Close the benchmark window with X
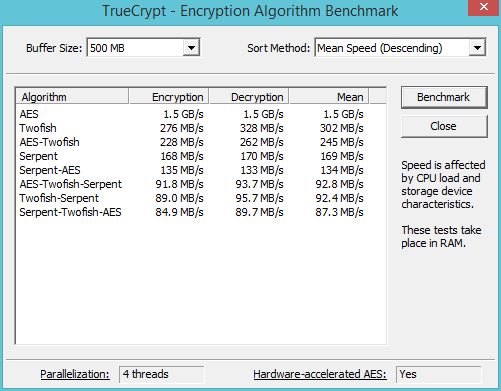Screen dimensions: 501x391 pos(484,7)
